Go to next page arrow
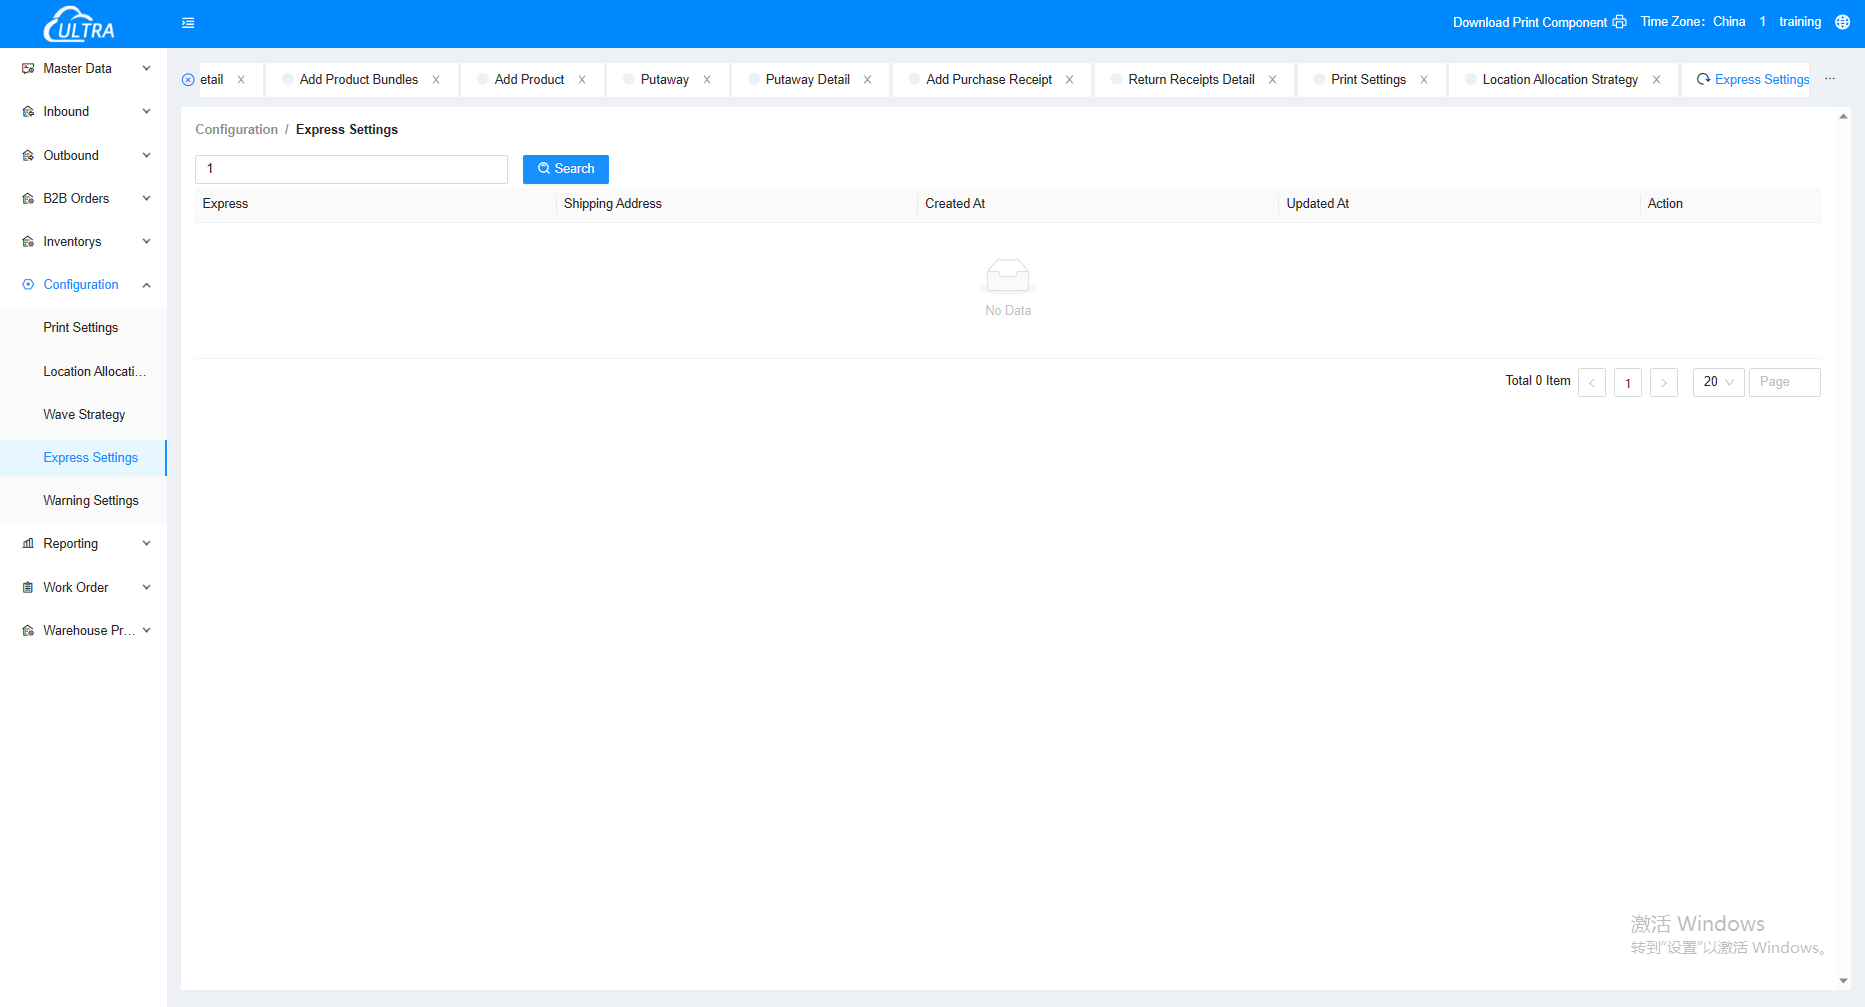 pos(1664,383)
